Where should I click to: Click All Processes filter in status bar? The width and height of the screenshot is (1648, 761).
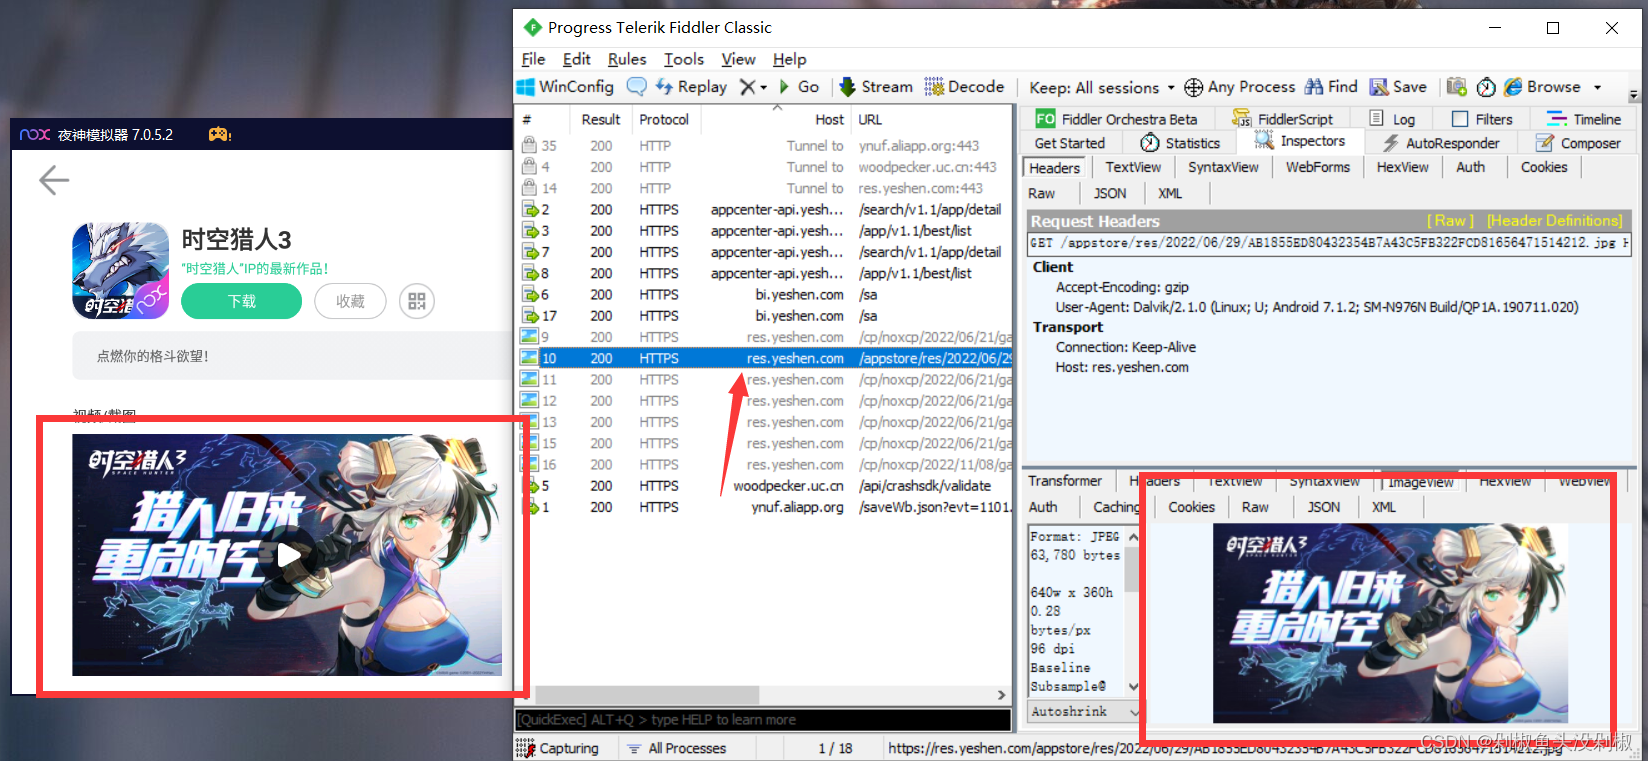click(x=677, y=748)
